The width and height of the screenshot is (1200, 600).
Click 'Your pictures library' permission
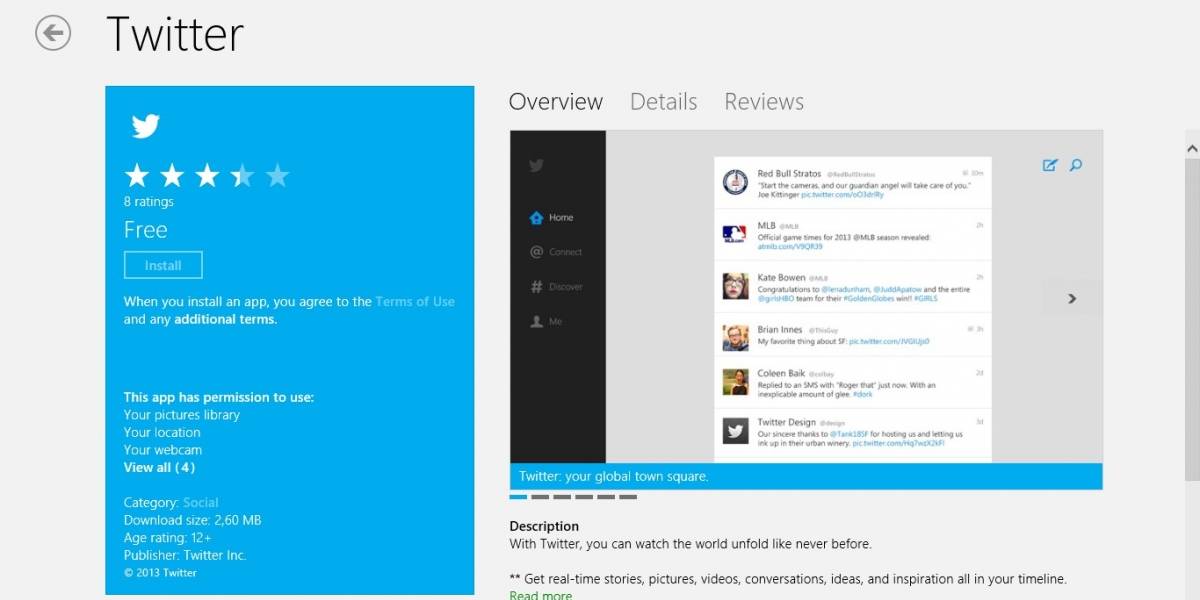182,414
